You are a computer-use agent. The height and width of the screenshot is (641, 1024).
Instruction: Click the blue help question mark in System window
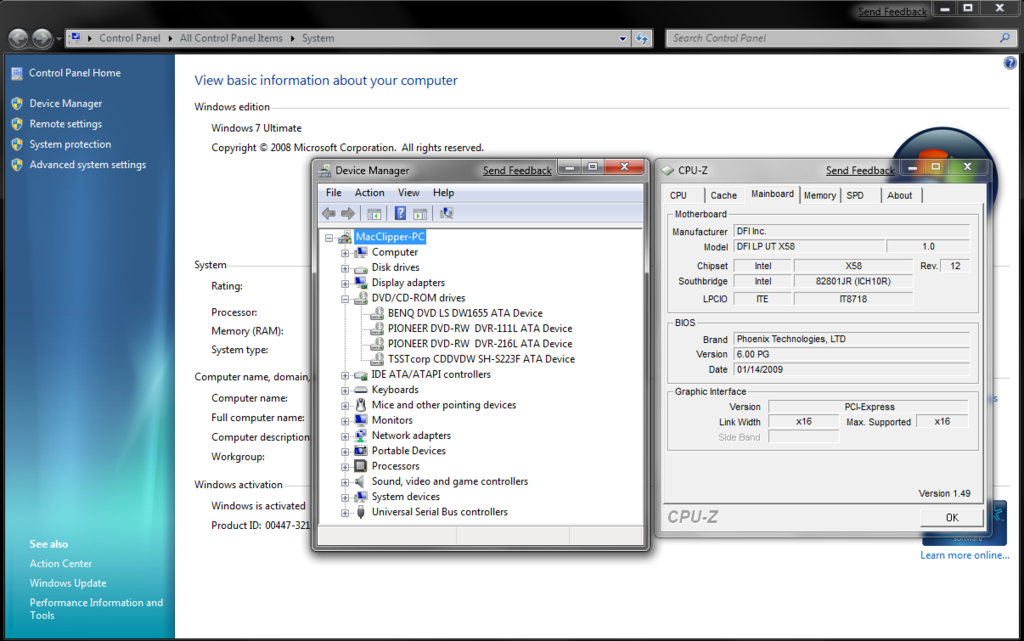[x=1010, y=63]
